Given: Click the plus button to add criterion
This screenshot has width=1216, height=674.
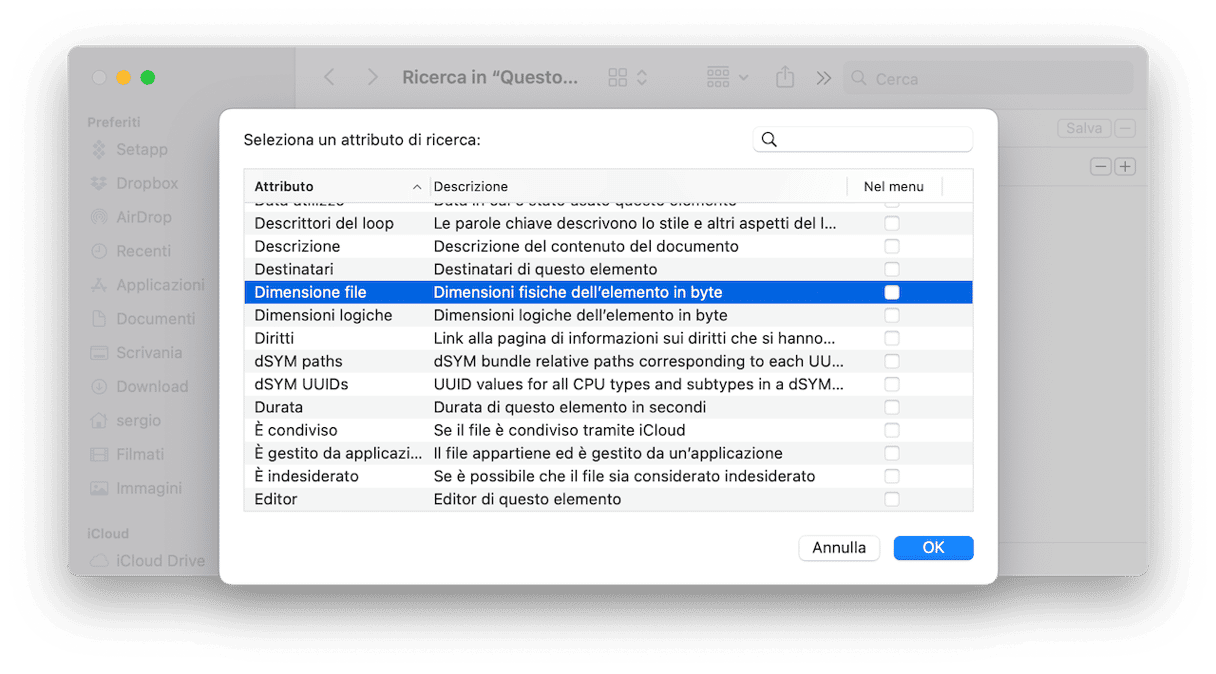Looking at the screenshot, I should coord(1125,166).
